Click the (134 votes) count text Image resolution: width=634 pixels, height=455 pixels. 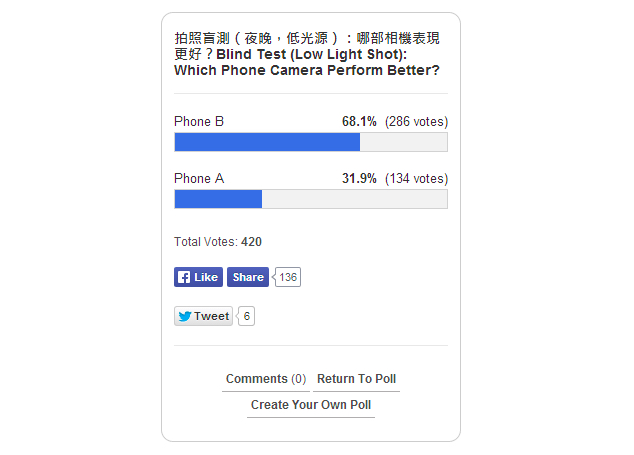pyautogui.click(x=416, y=179)
